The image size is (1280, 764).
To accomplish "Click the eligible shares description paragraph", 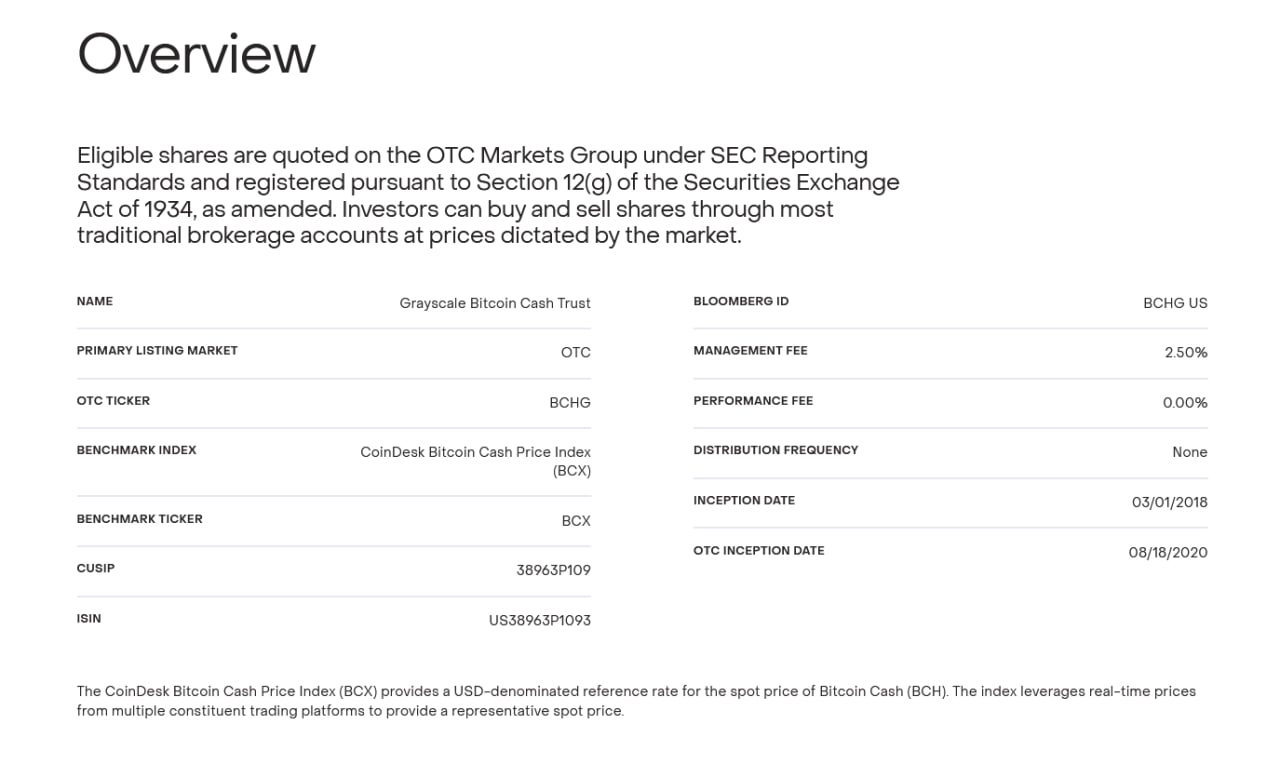I will (488, 196).
